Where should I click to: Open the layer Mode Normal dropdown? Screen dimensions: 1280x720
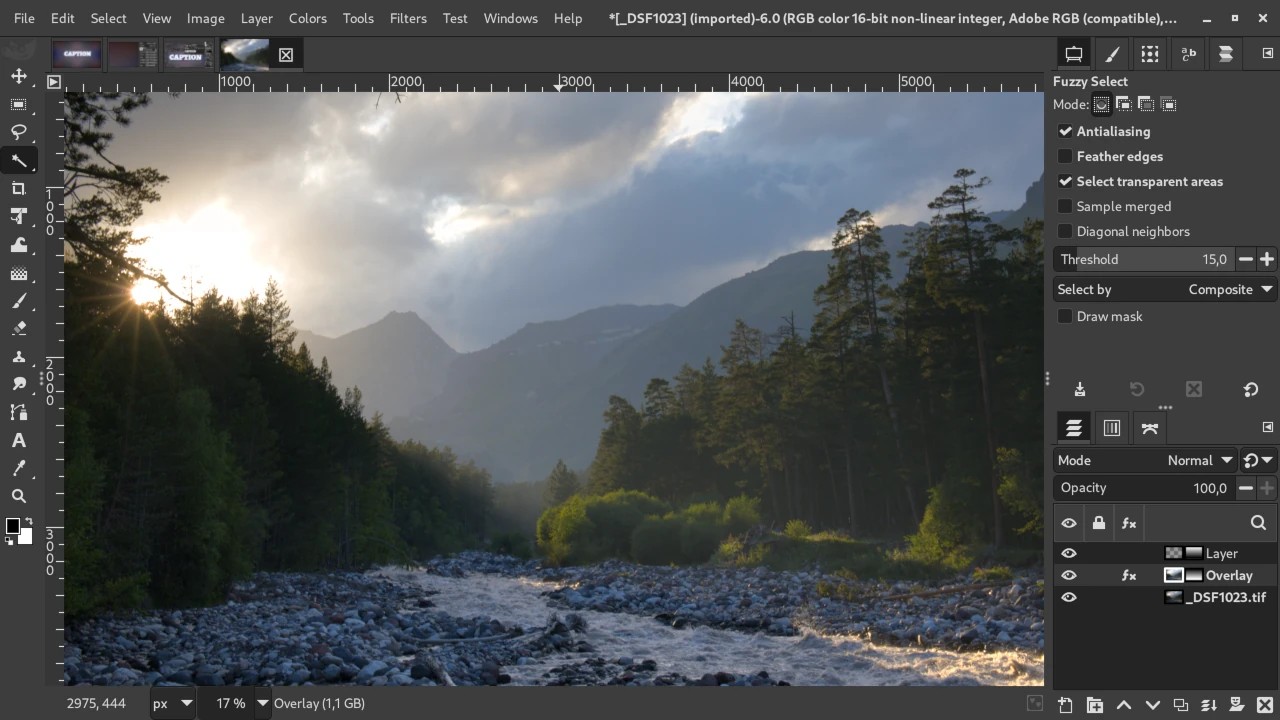(1146, 460)
